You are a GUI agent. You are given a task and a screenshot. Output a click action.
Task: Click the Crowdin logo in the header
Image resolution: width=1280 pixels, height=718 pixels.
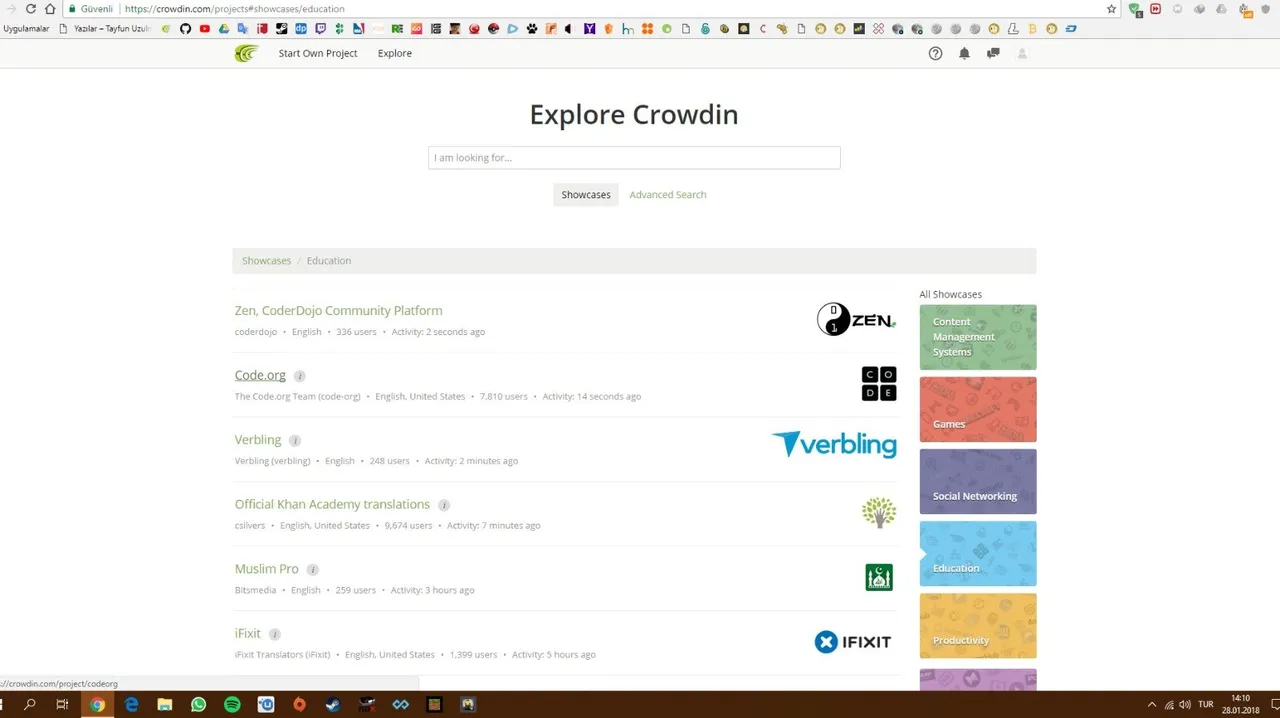(x=246, y=53)
